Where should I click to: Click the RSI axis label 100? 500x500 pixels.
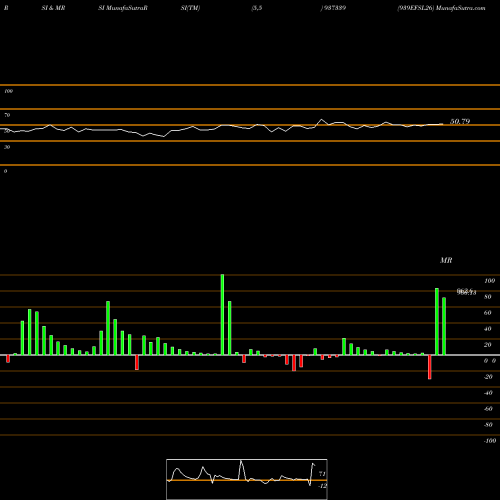tap(8, 91)
